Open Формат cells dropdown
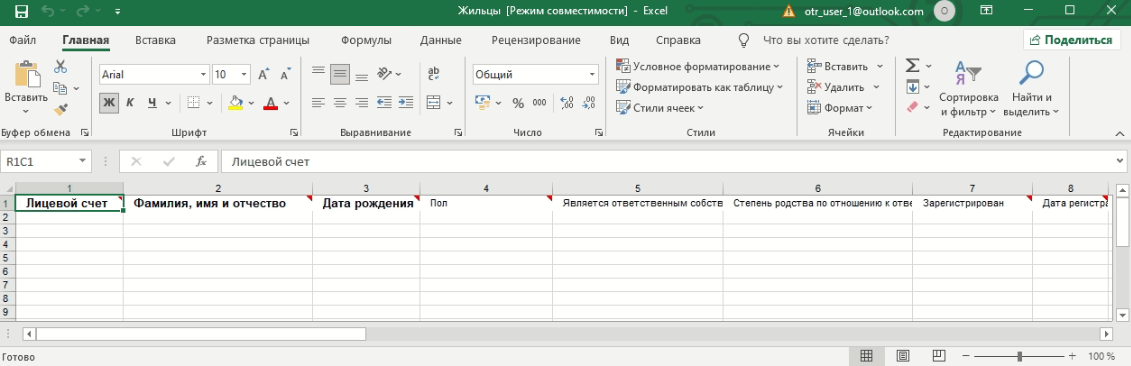The width and height of the screenshot is (1131, 366). 840,108
